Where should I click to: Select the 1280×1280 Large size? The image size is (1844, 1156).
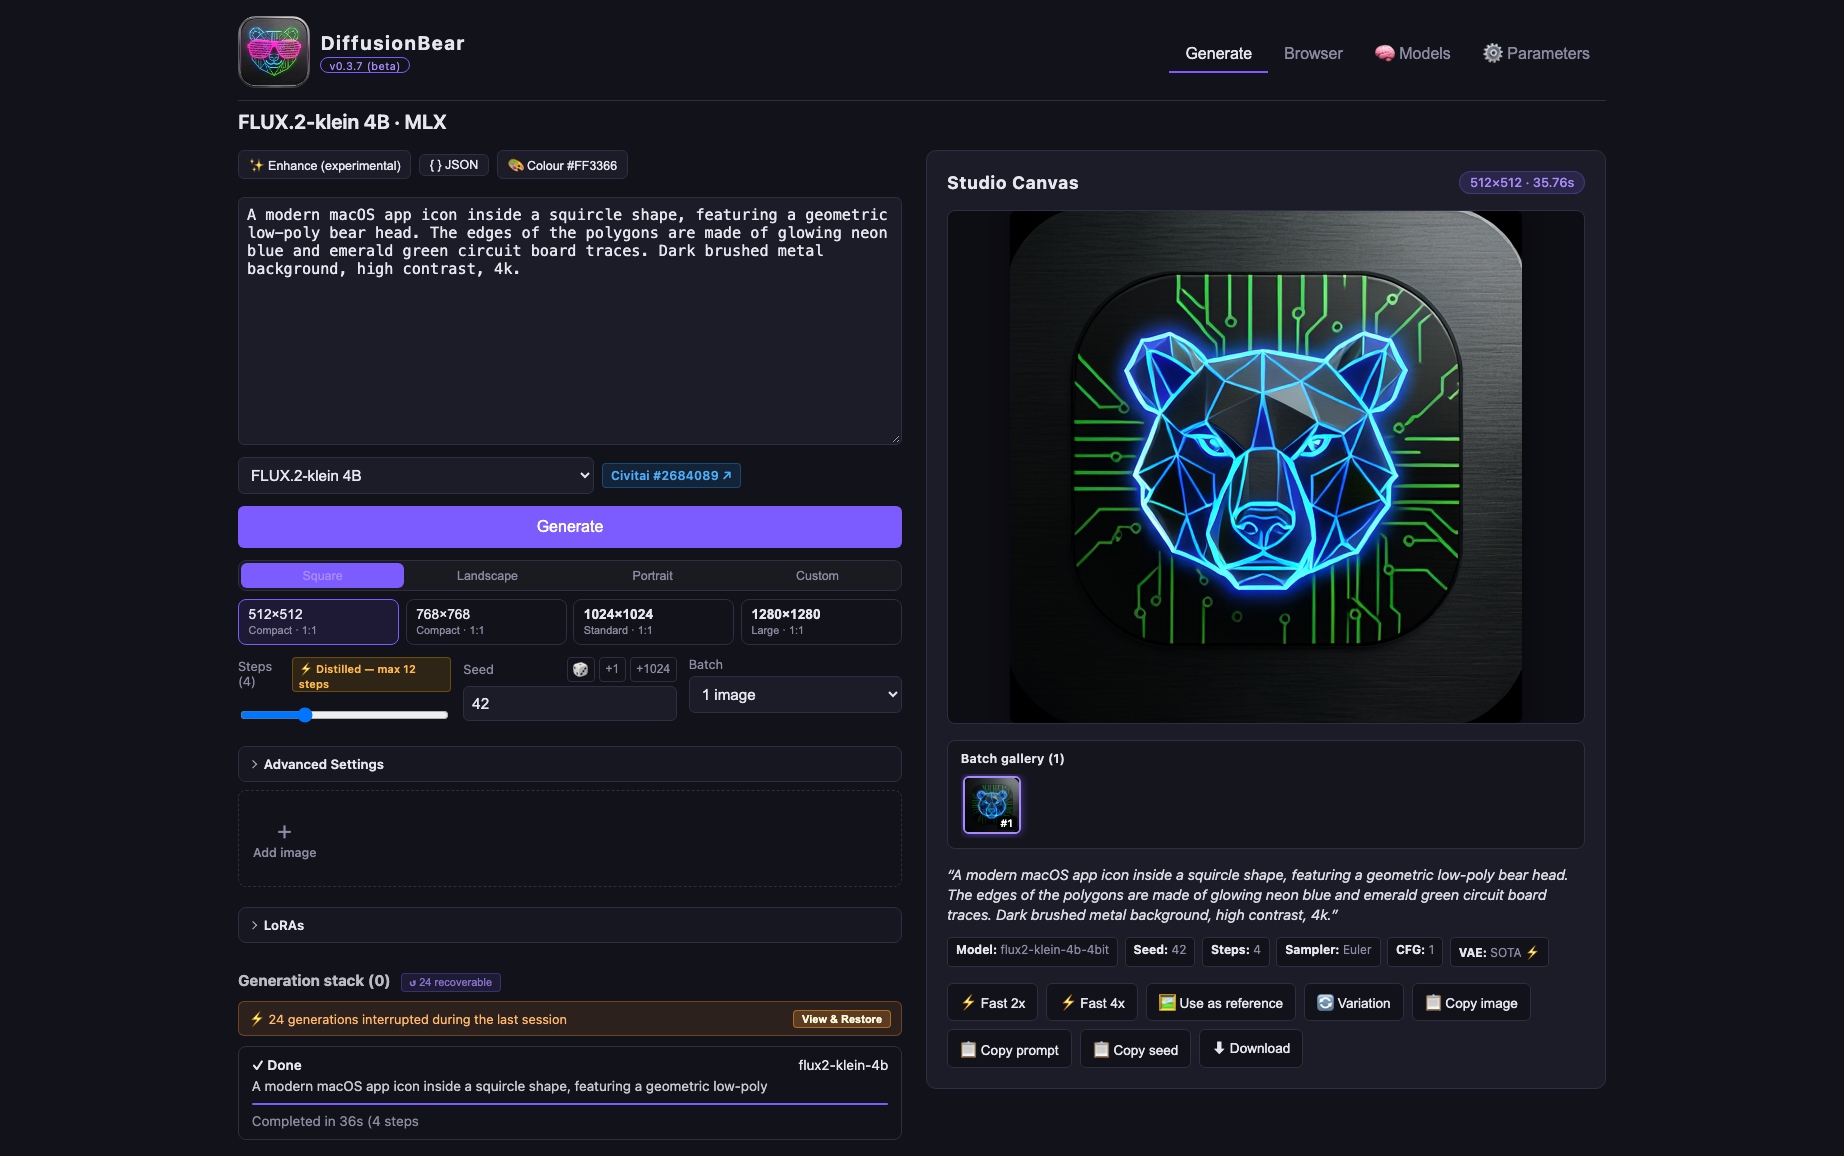tap(821, 622)
